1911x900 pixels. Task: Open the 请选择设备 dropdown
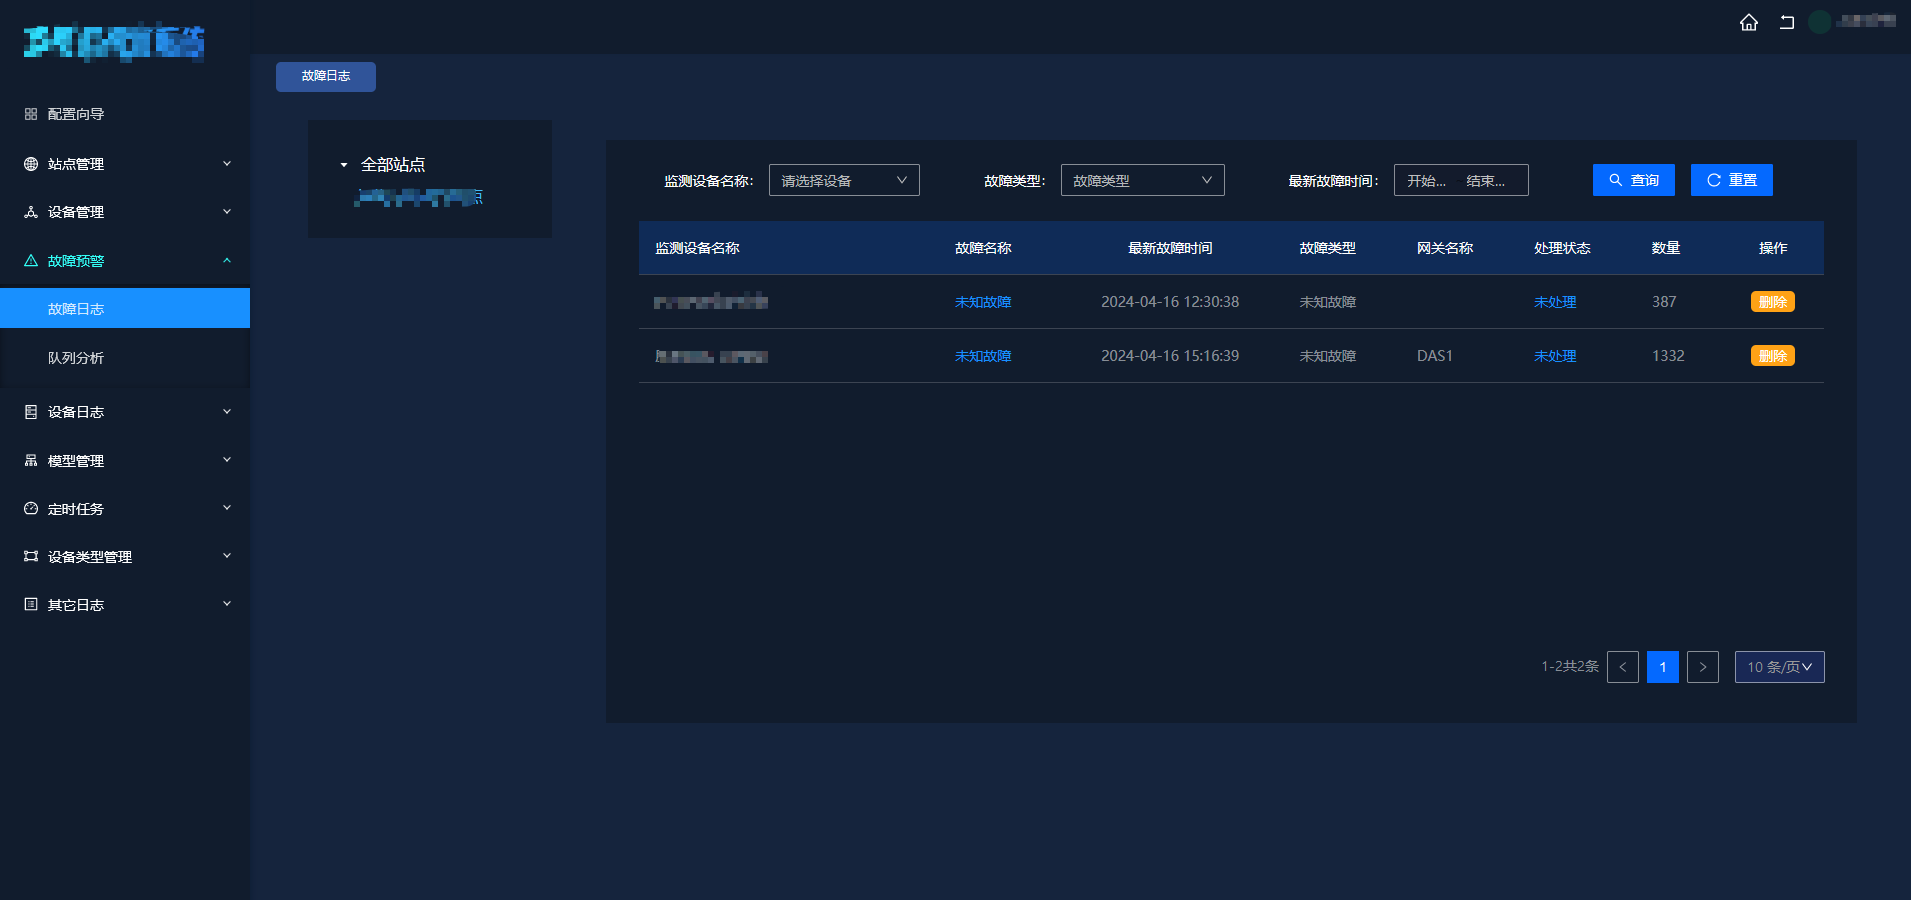click(844, 180)
